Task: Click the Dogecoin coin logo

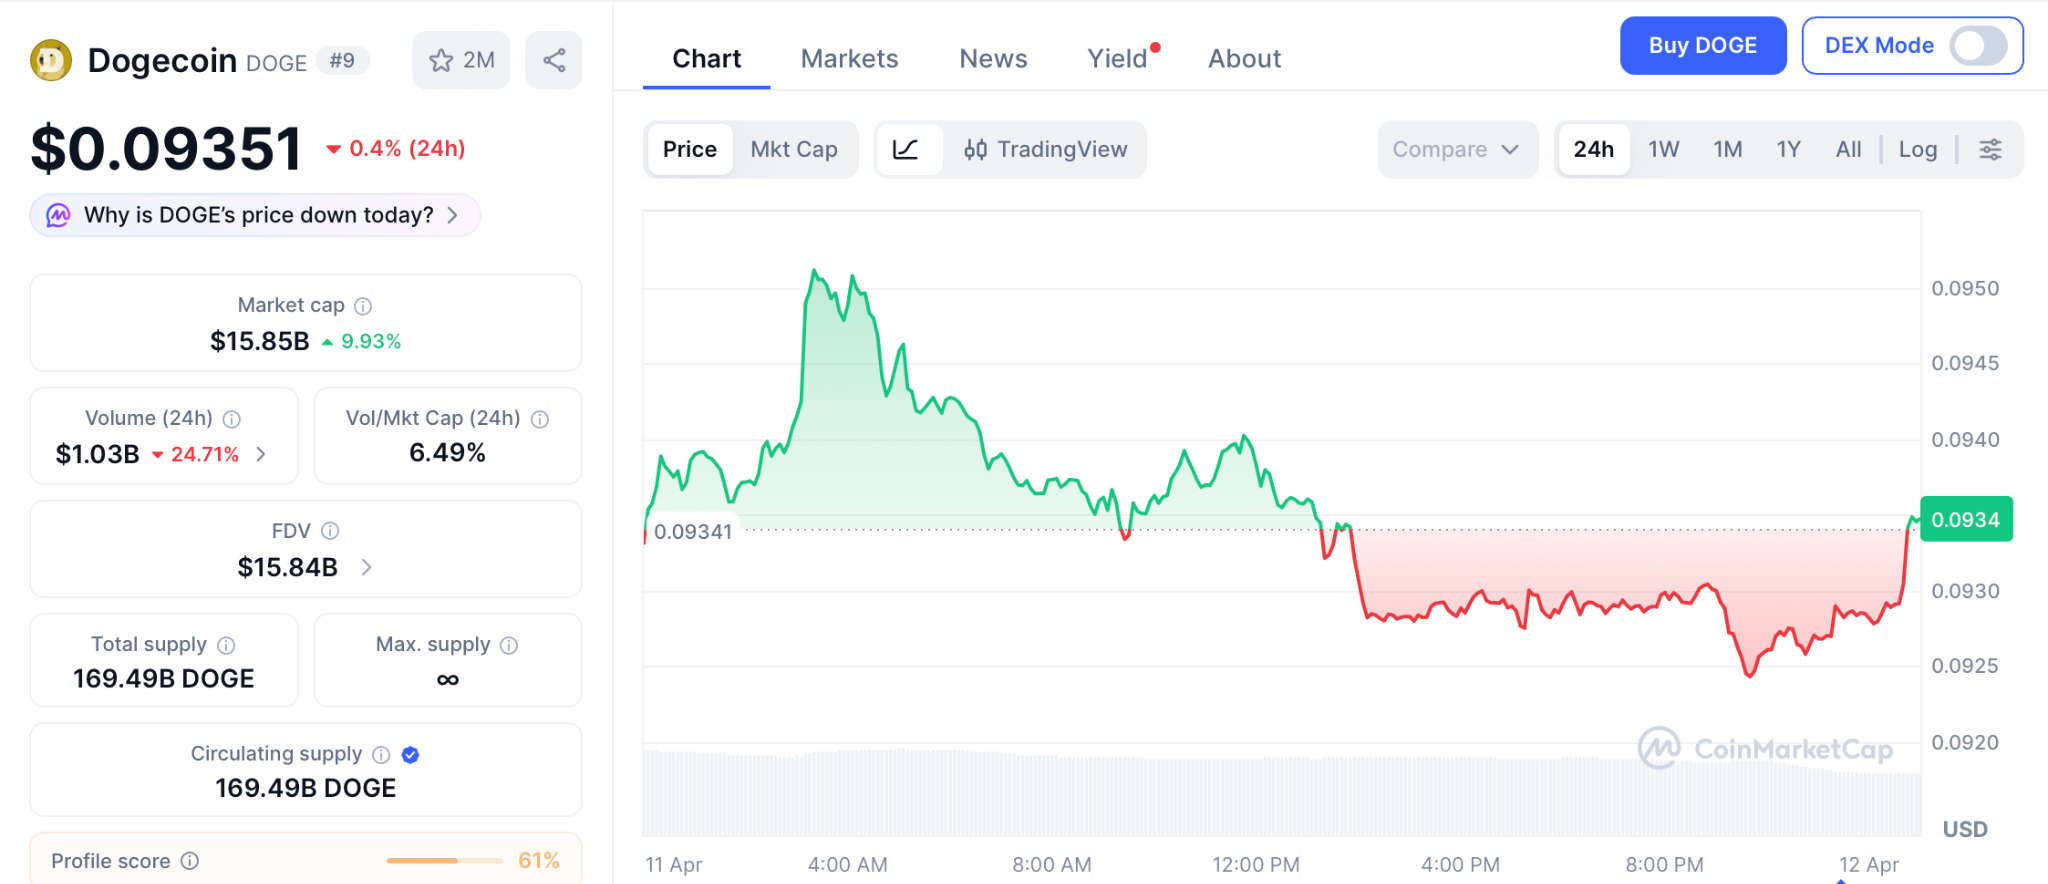Action: click(x=51, y=60)
